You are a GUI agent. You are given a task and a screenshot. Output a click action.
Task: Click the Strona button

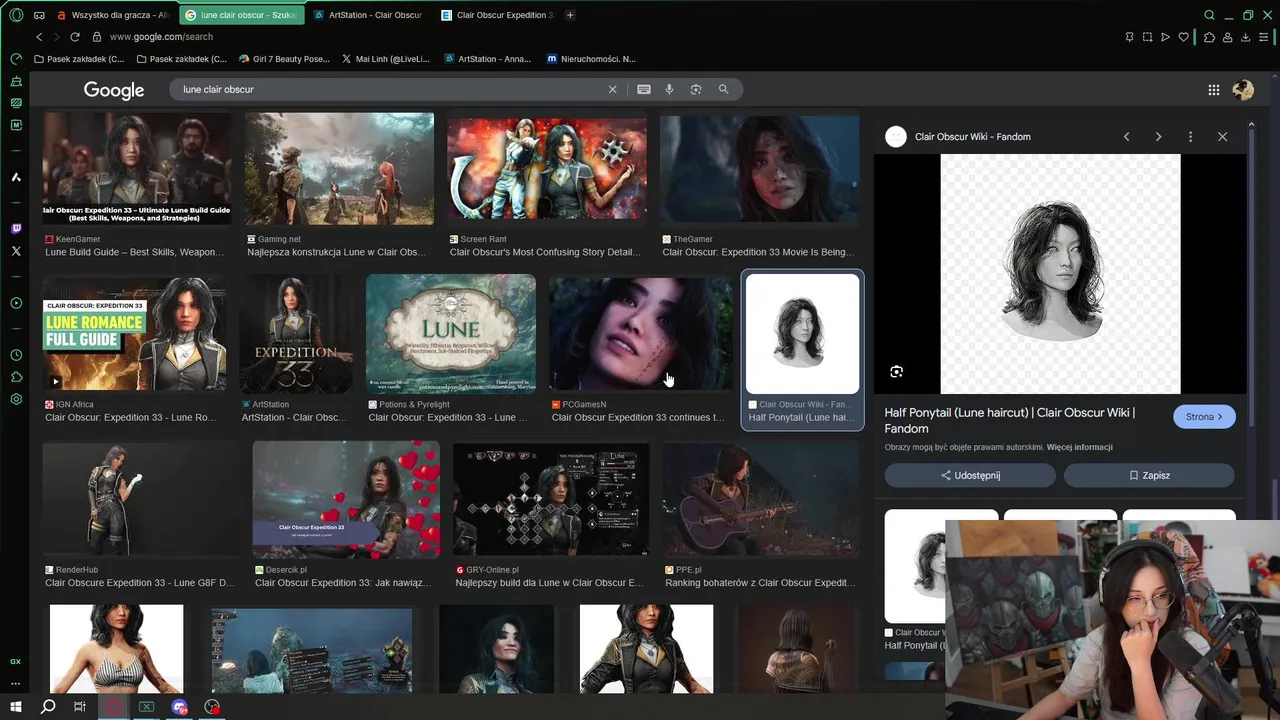(x=1204, y=417)
